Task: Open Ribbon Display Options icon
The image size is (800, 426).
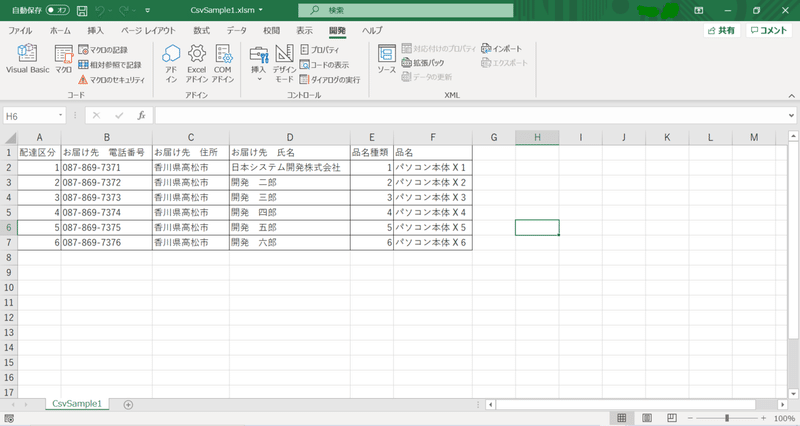Action: [x=698, y=10]
